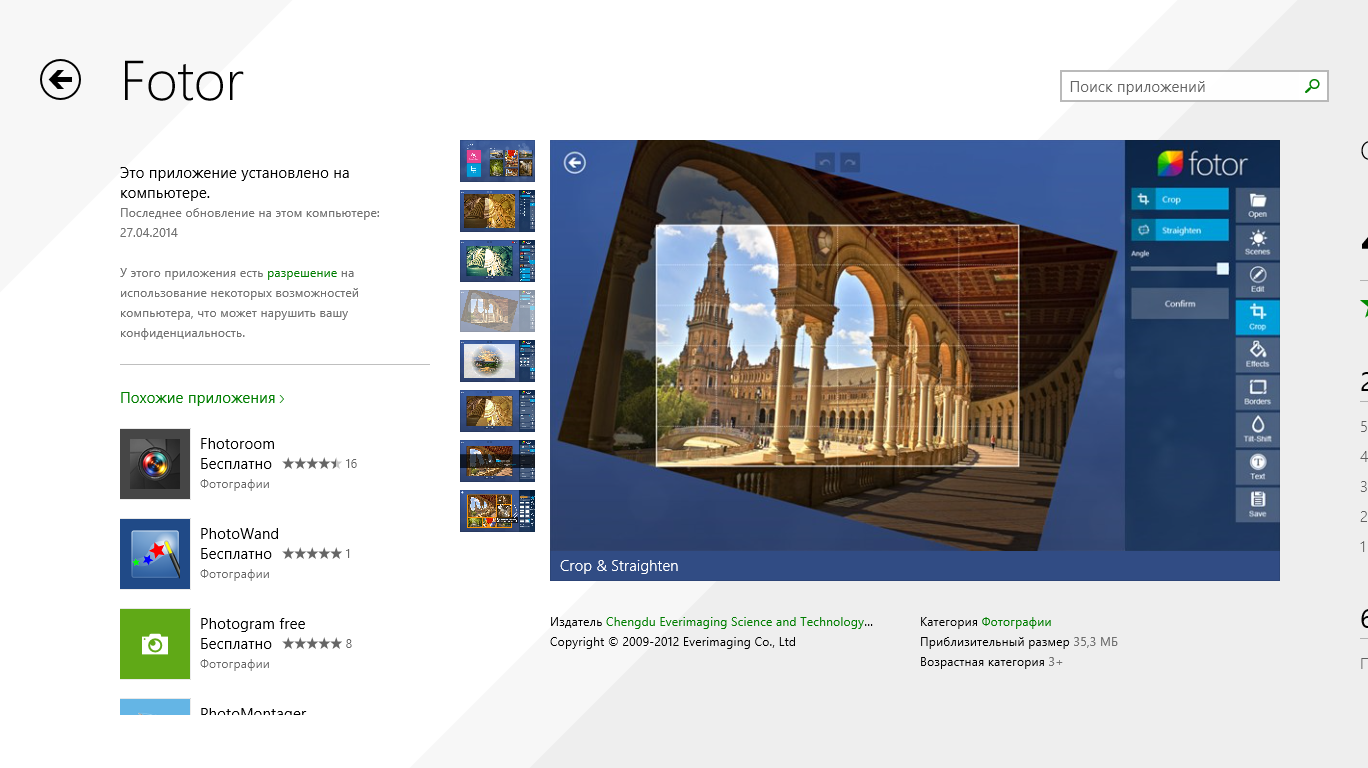The width and height of the screenshot is (1368, 768).
Task: Click the Фотографии category label under PhotoWand
Action: click(x=235, y=574)
